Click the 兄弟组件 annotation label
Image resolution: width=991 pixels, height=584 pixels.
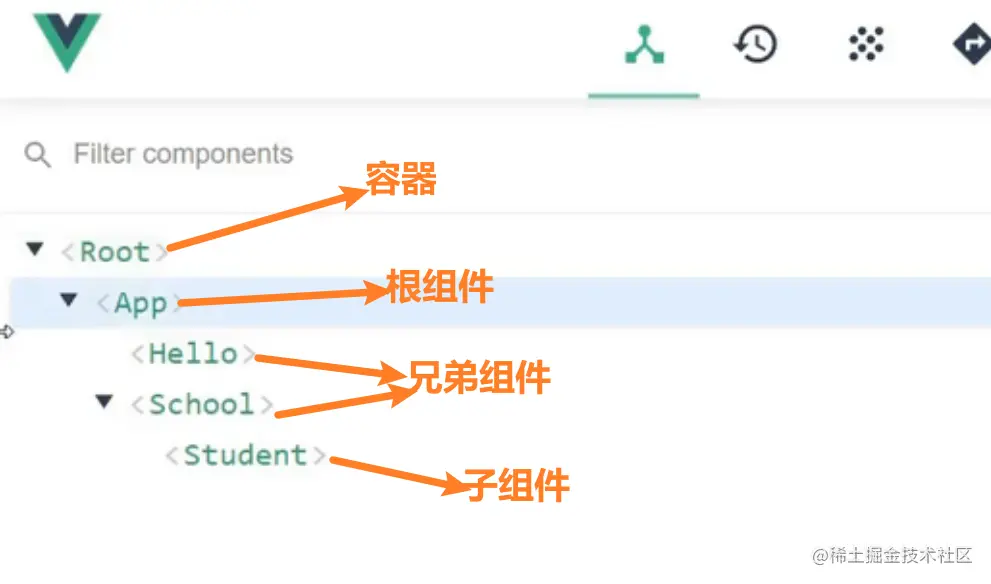[479, 377]
